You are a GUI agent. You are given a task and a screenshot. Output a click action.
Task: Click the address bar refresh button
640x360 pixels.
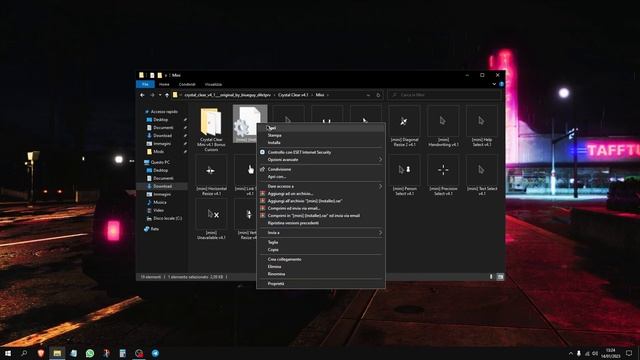pos(378,95)
